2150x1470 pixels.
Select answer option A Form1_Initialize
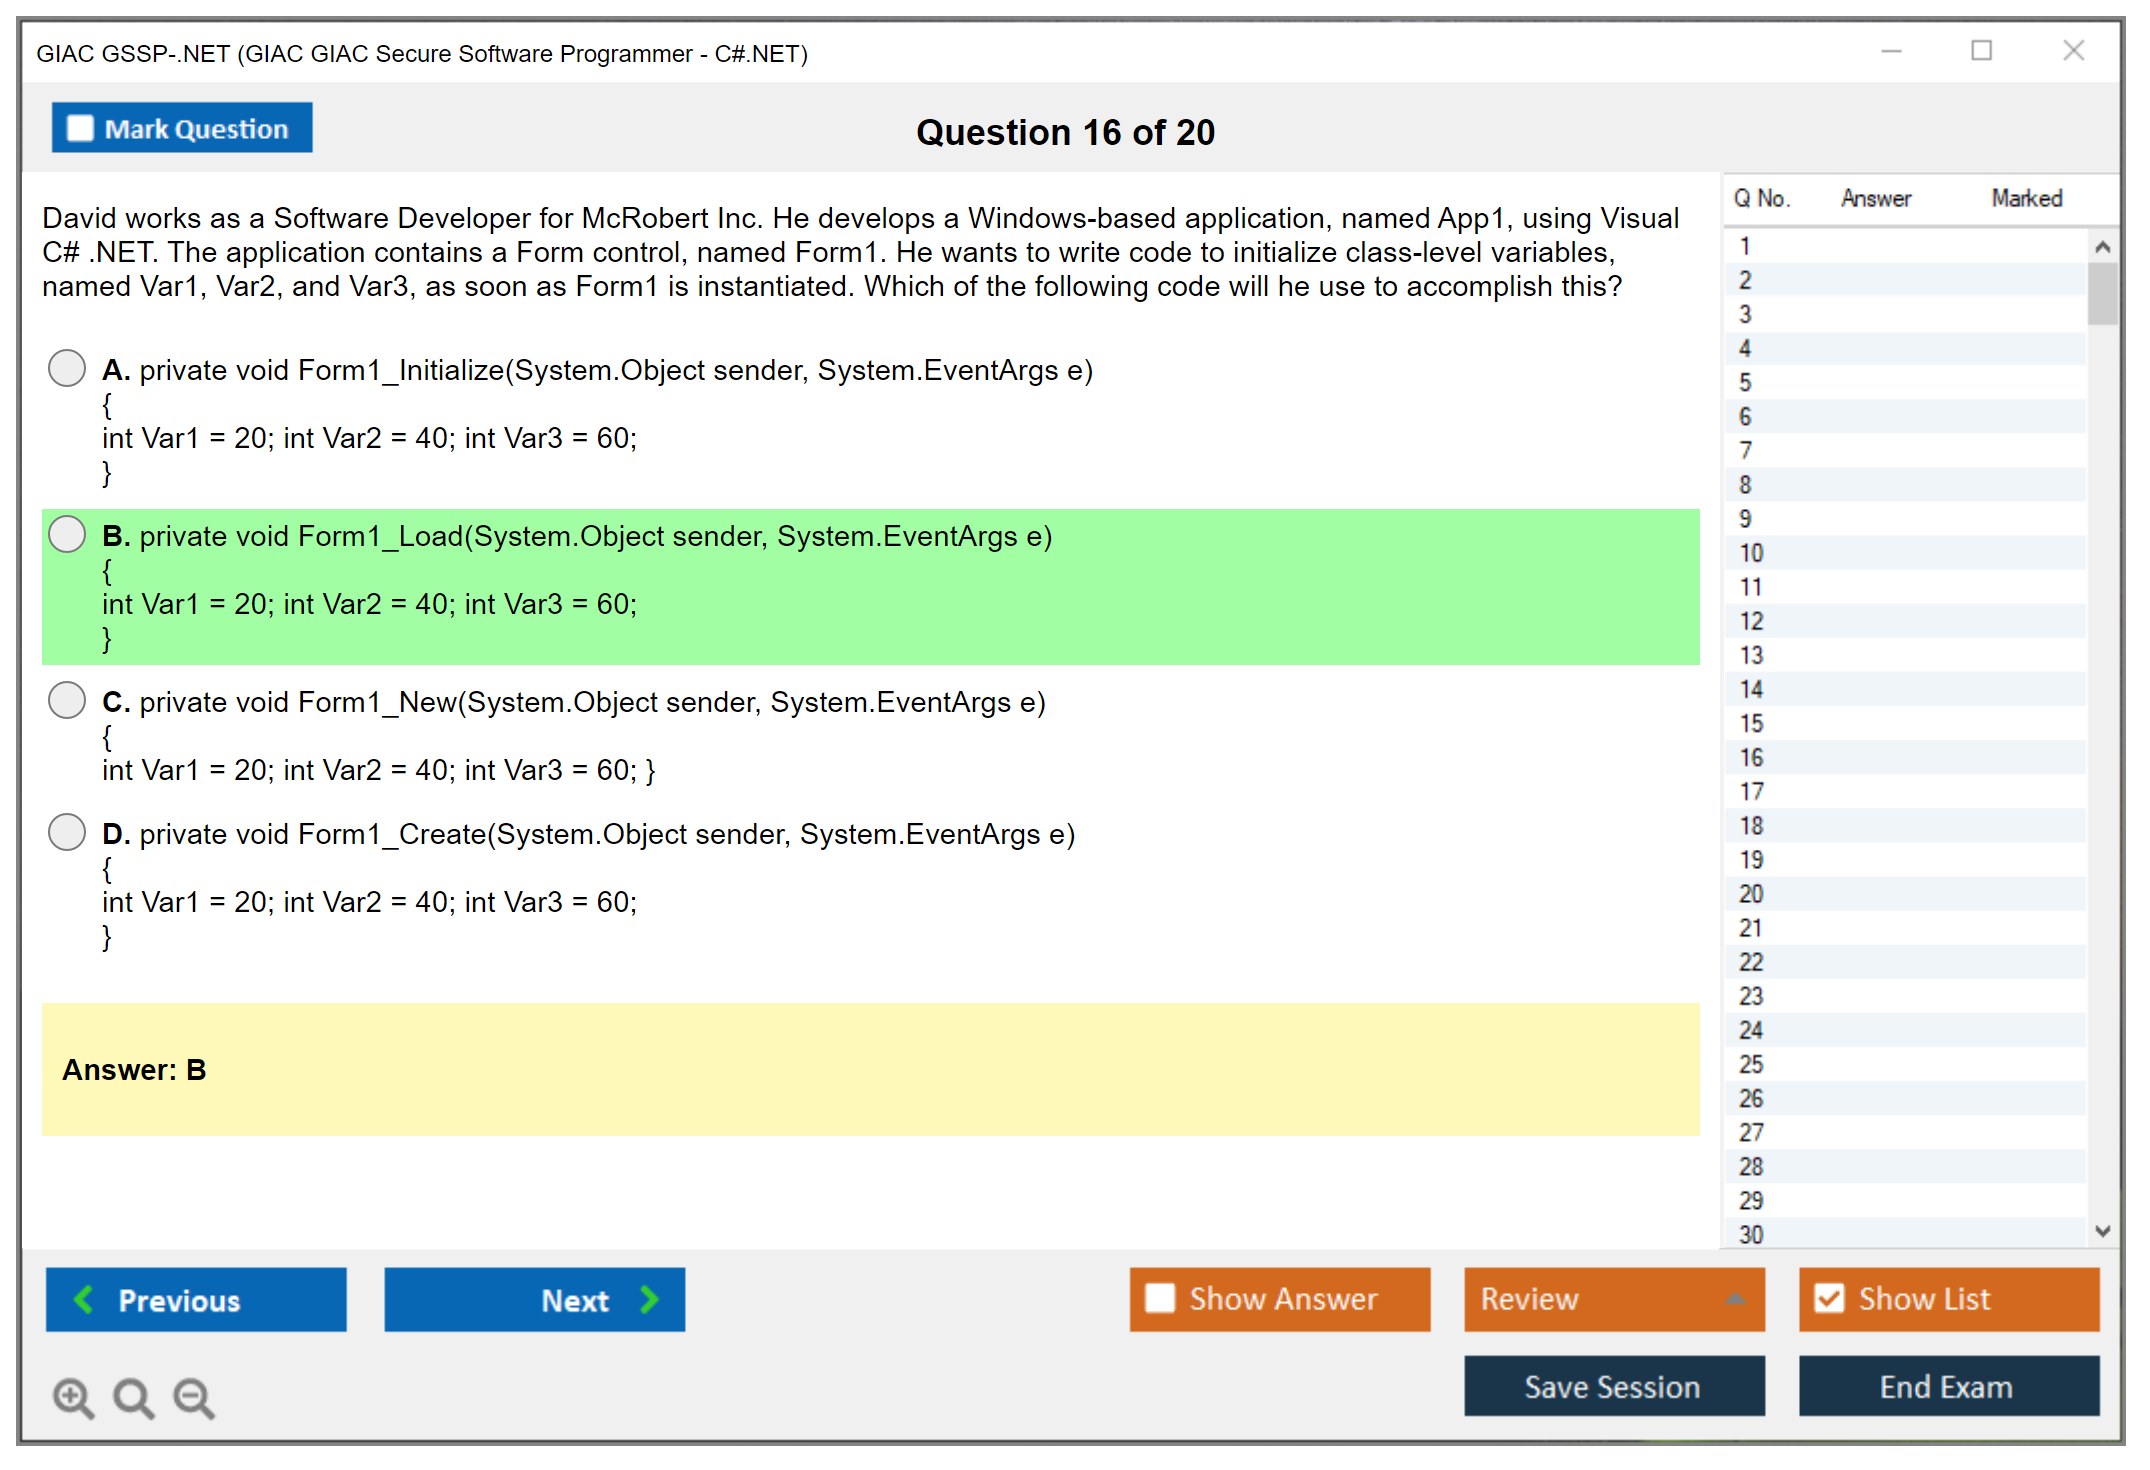tap(67, 368)
